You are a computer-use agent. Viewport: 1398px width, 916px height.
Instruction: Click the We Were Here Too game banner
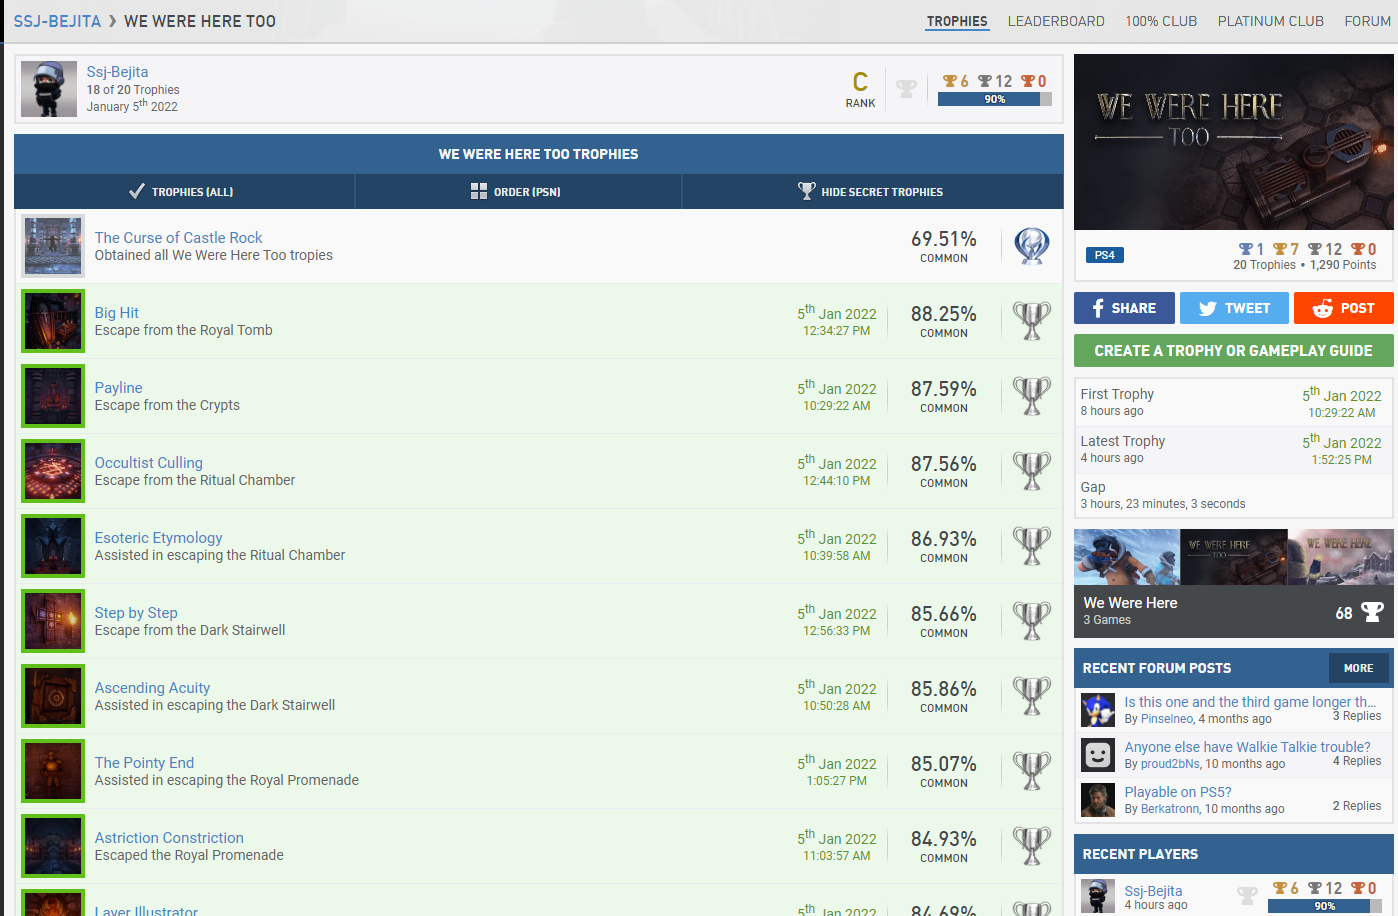[x=1233, y=142]
